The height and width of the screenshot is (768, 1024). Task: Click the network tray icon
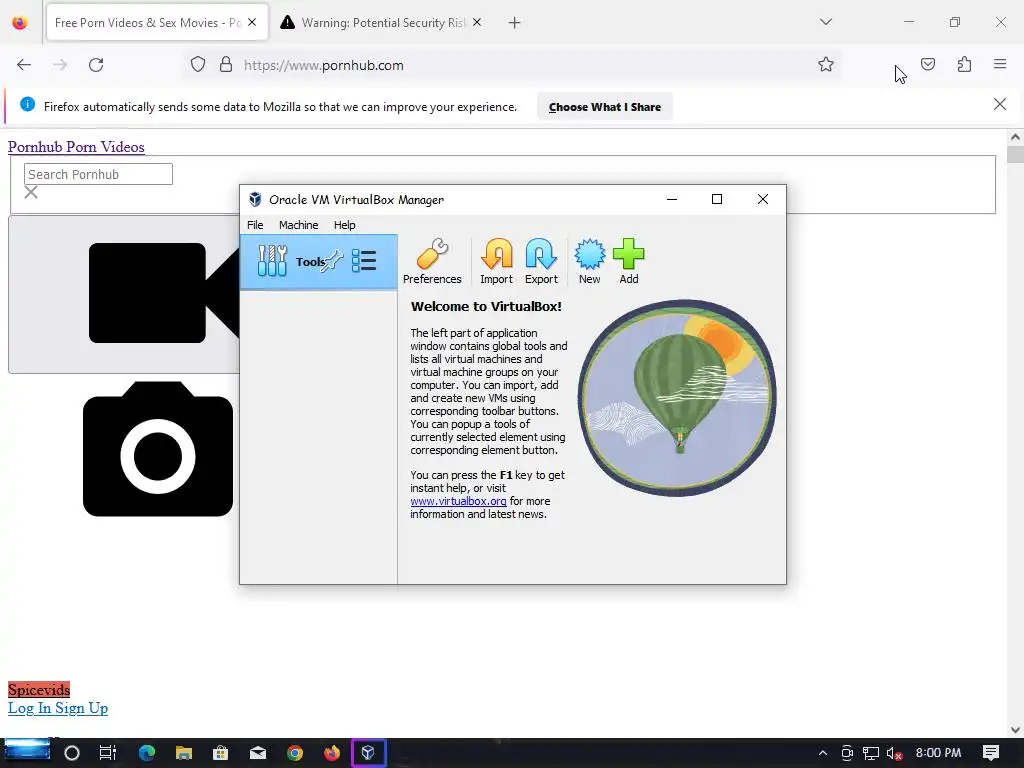point(871,753)
